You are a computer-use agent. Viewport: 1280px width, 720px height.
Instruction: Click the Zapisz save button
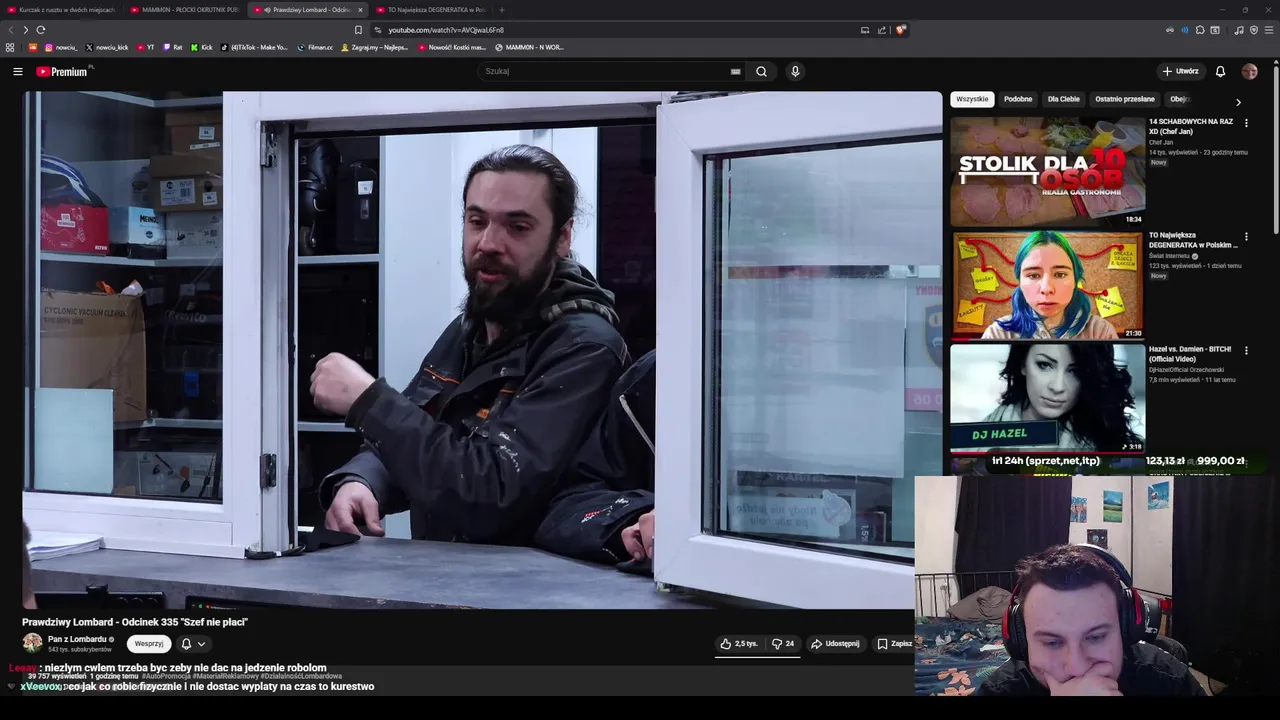coord(894,644)
